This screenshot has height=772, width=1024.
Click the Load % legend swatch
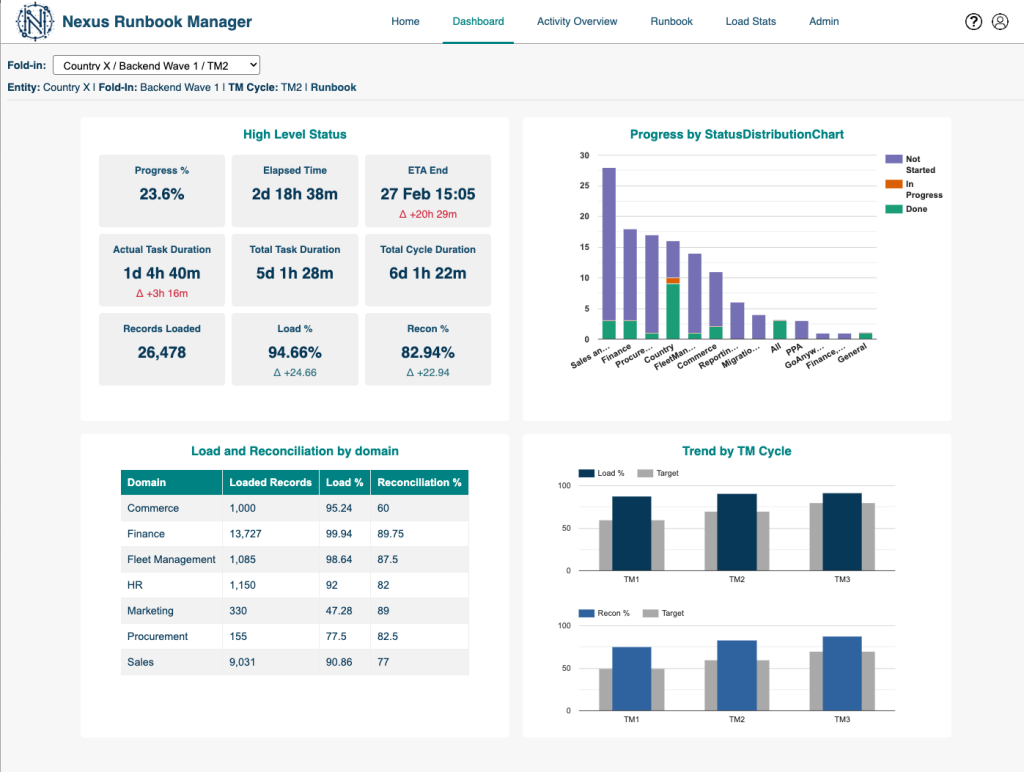coord(586,473)
